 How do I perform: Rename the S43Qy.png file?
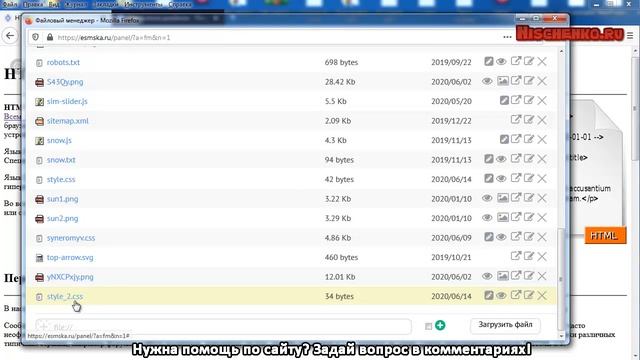[x=529, y=81]
